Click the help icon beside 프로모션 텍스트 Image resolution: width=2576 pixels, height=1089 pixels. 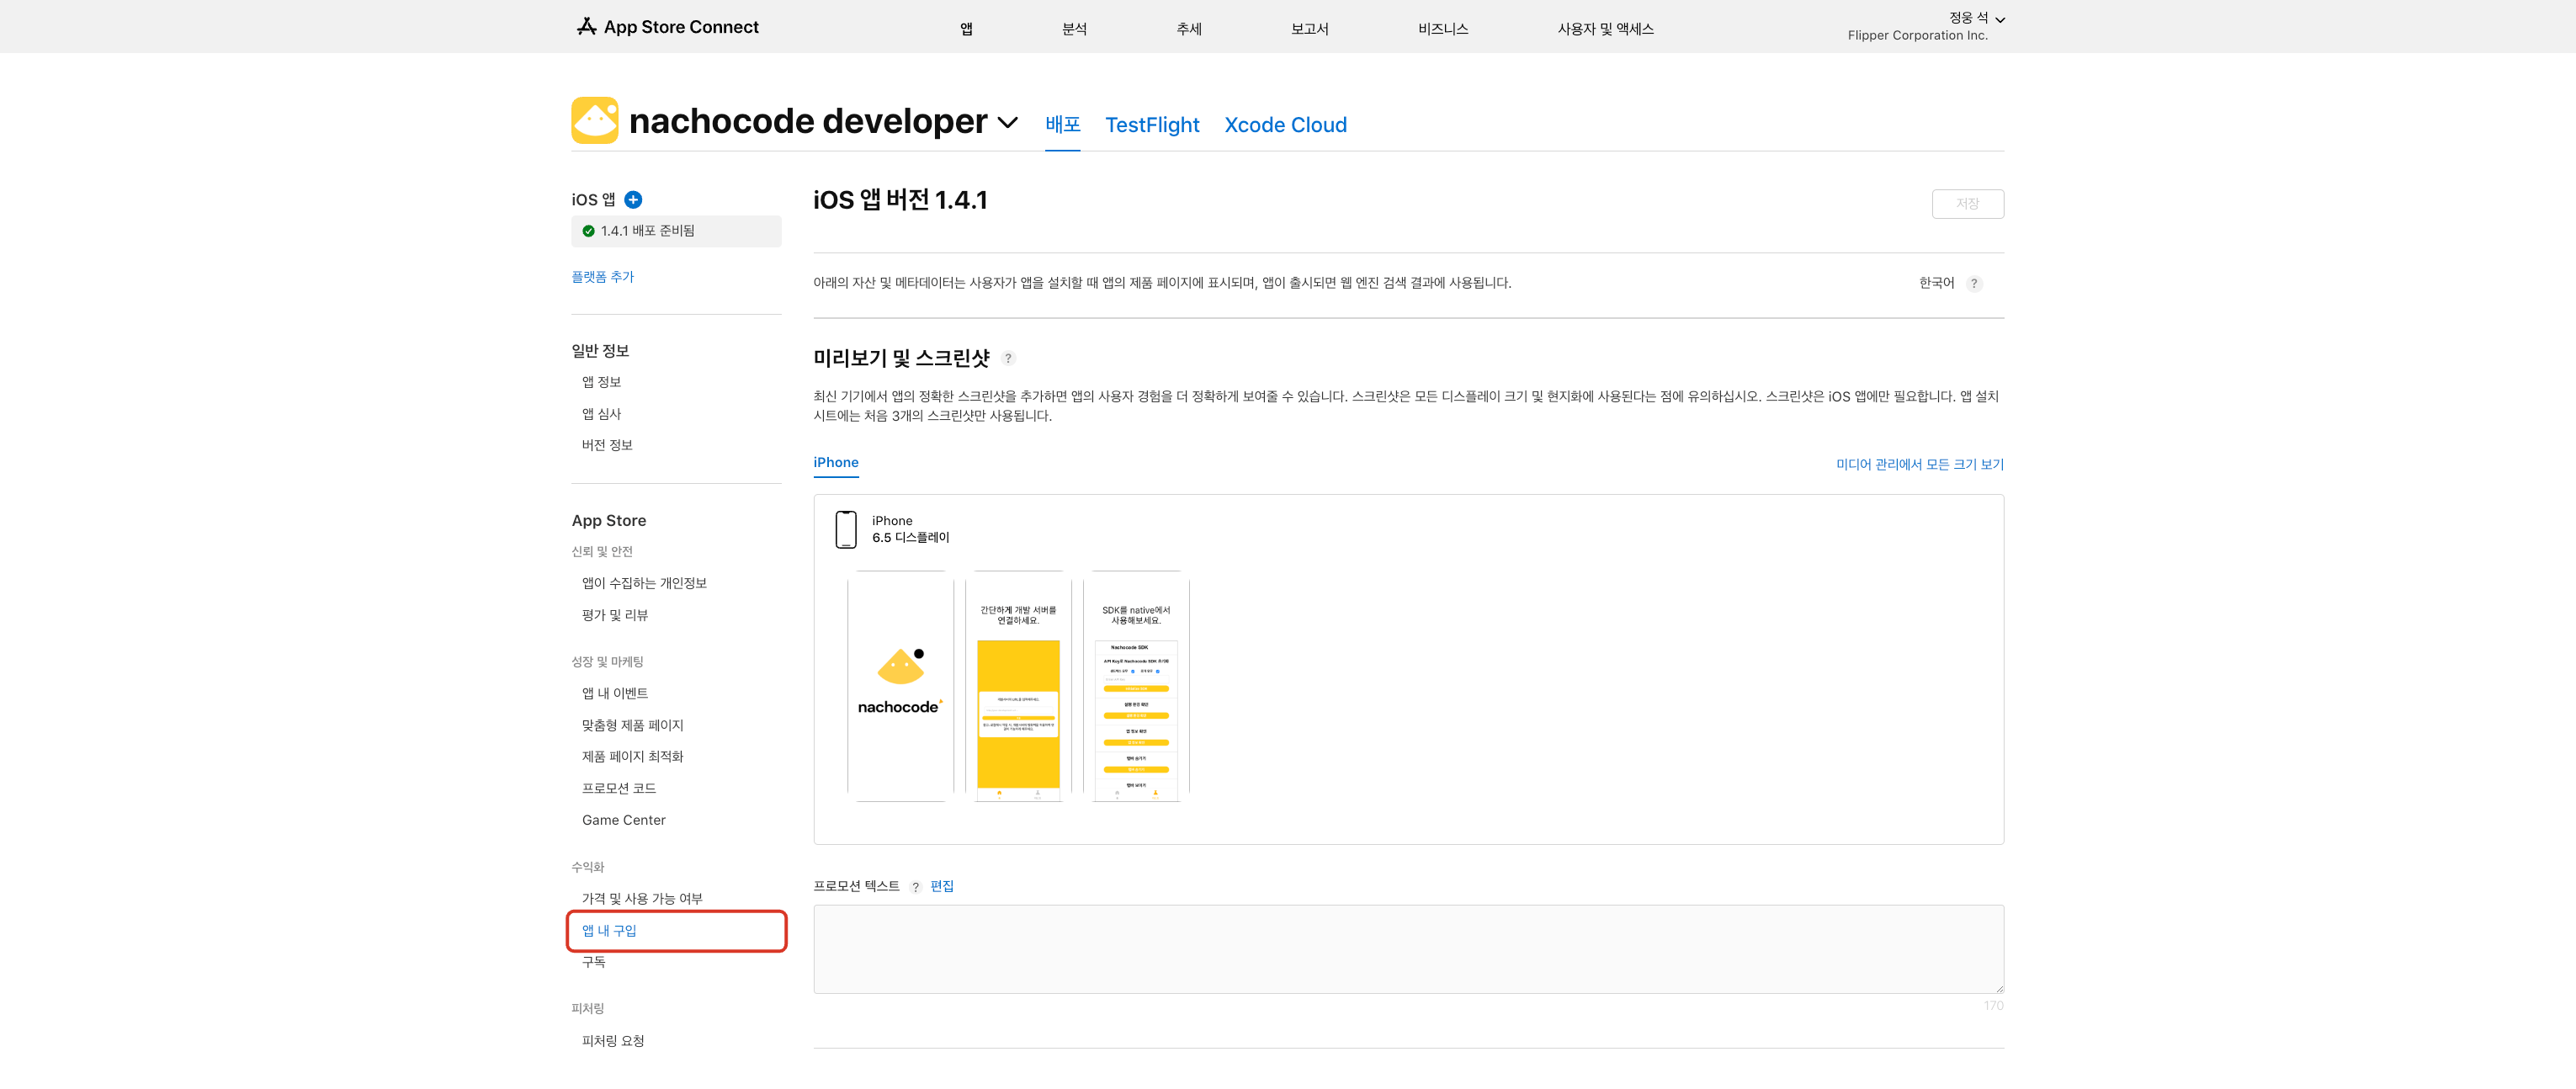tap(915, 887)
